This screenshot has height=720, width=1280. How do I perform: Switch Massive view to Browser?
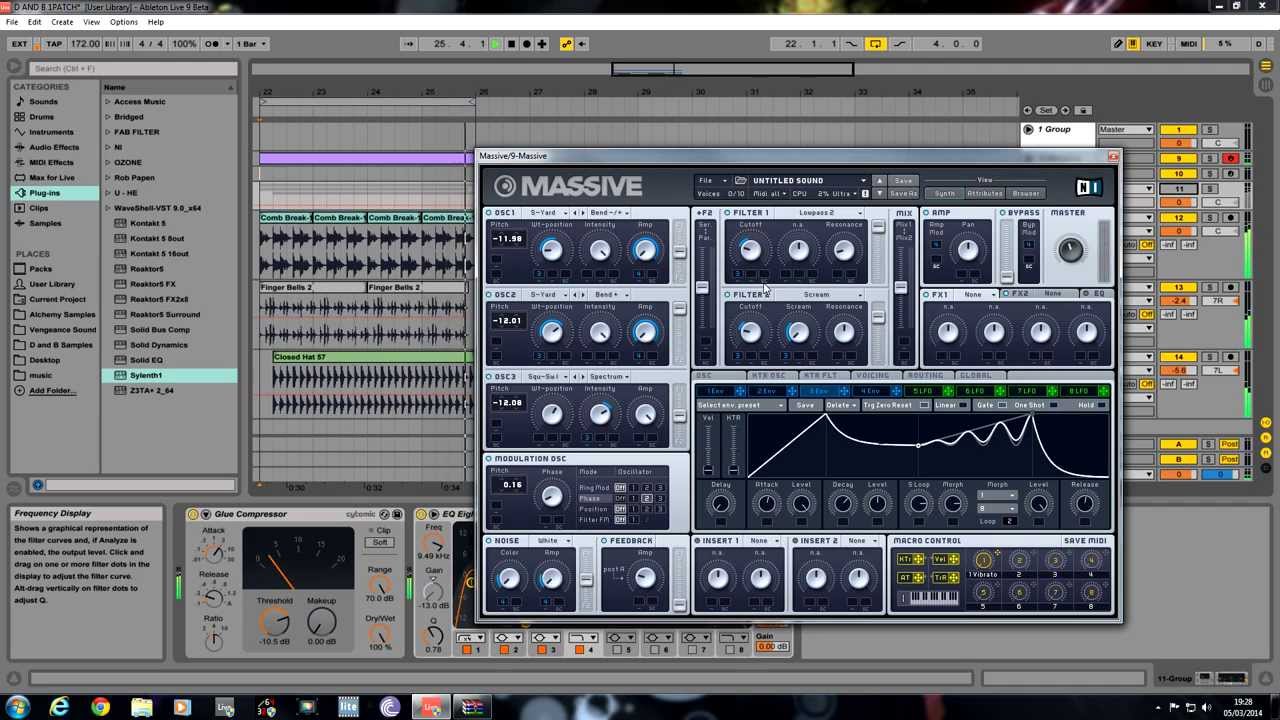[1026, 194]
